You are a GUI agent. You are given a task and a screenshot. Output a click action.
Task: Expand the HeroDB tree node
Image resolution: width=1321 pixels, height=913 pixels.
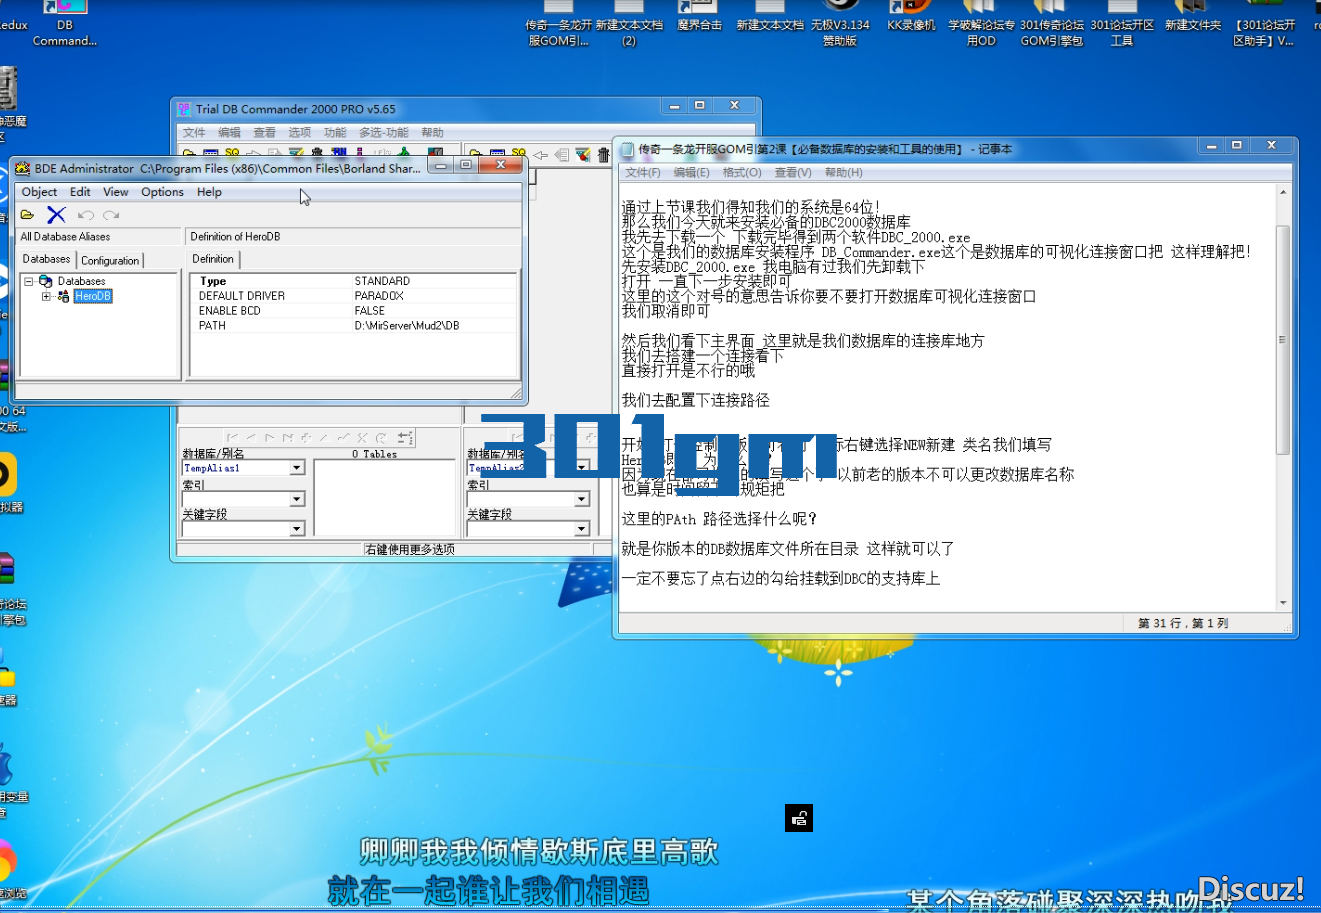pos(46,296)
